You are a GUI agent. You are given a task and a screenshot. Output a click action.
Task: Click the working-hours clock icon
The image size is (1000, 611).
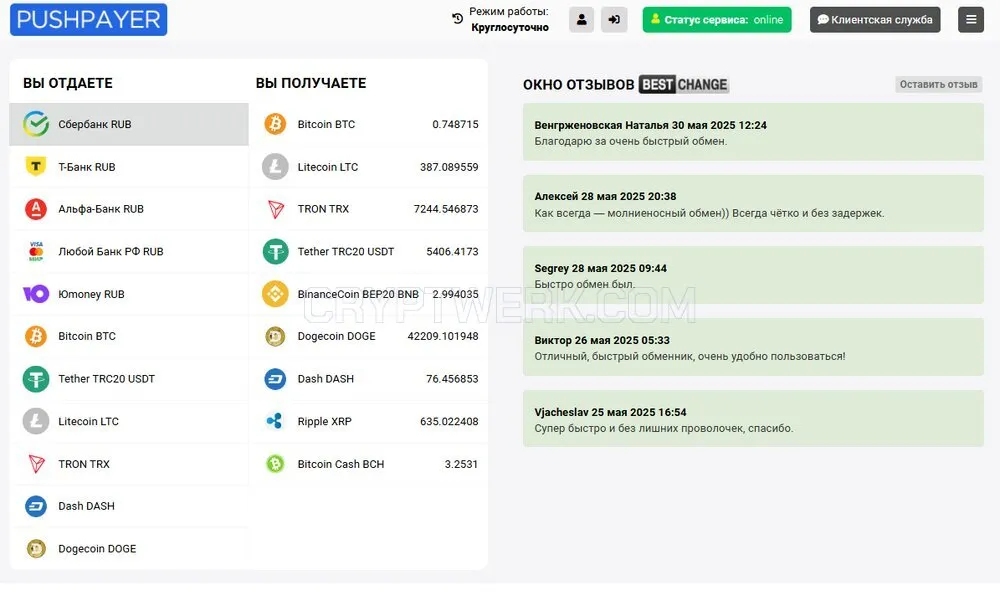[x=457, y=19]
